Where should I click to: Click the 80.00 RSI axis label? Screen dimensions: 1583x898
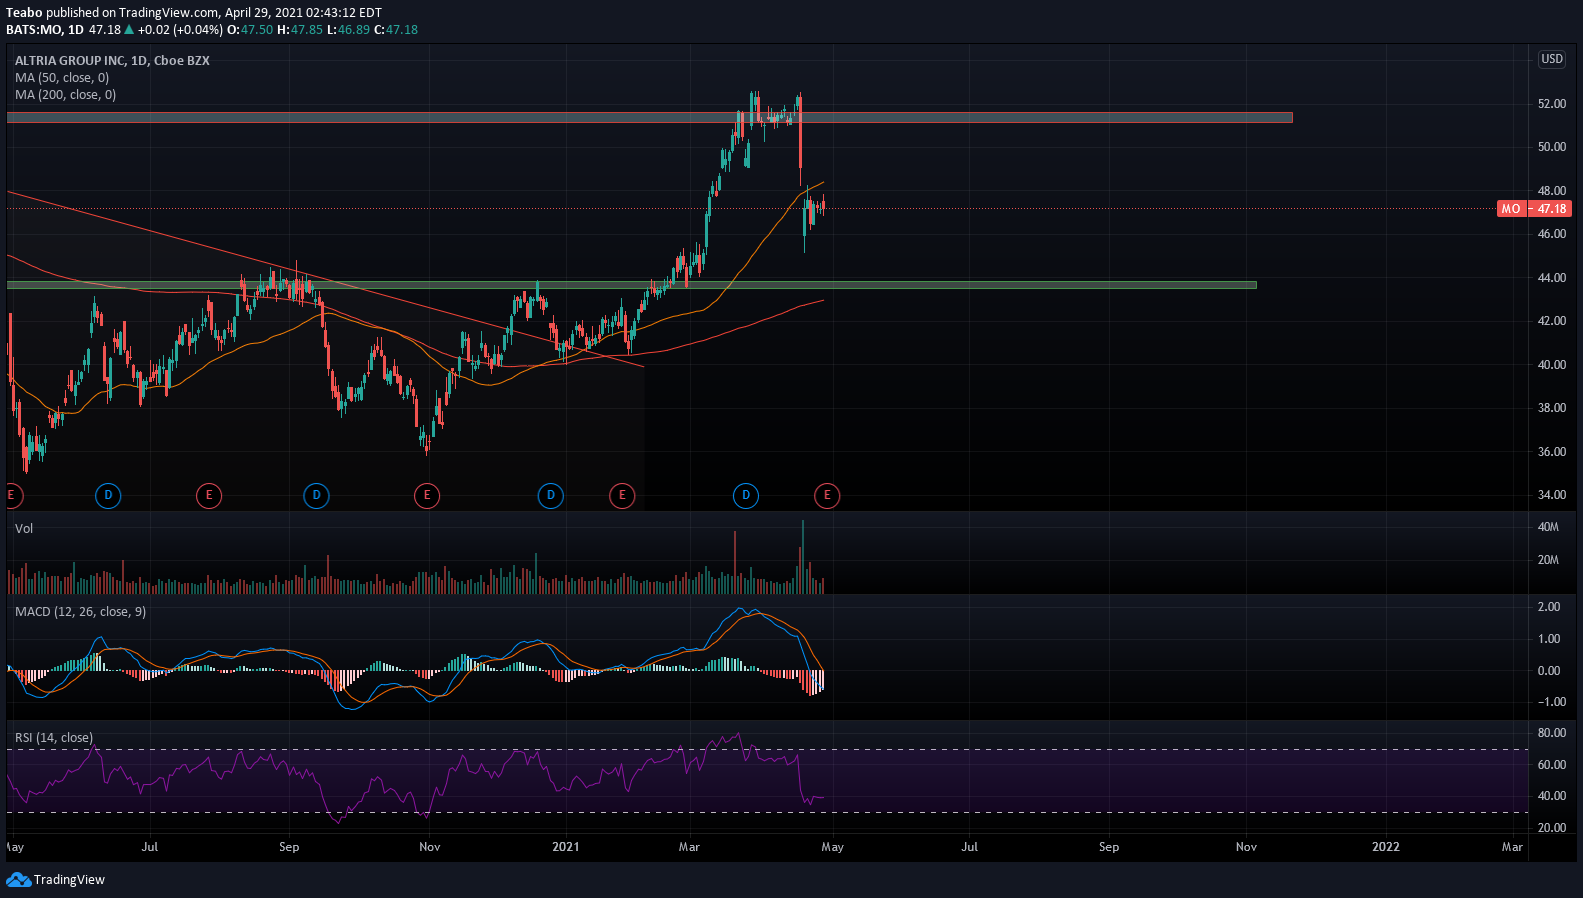pos(1552,733)
